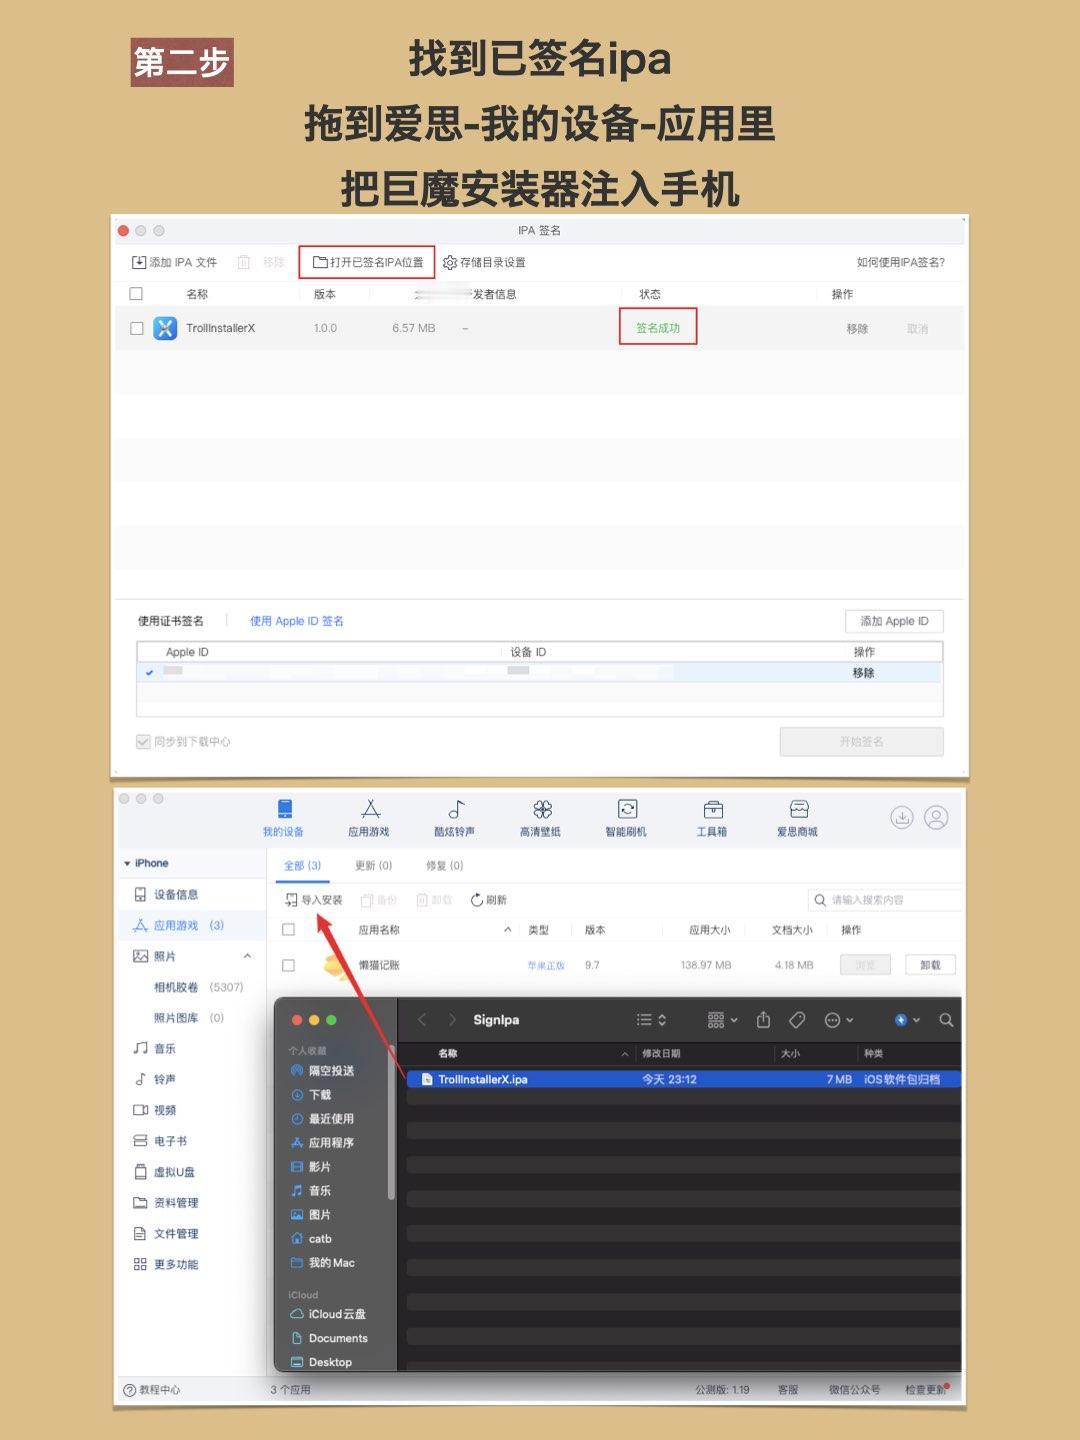Select Desktop in Finder sidebar
This screenshot has width=1080, height=1440.
click(x=321, y=1362)
